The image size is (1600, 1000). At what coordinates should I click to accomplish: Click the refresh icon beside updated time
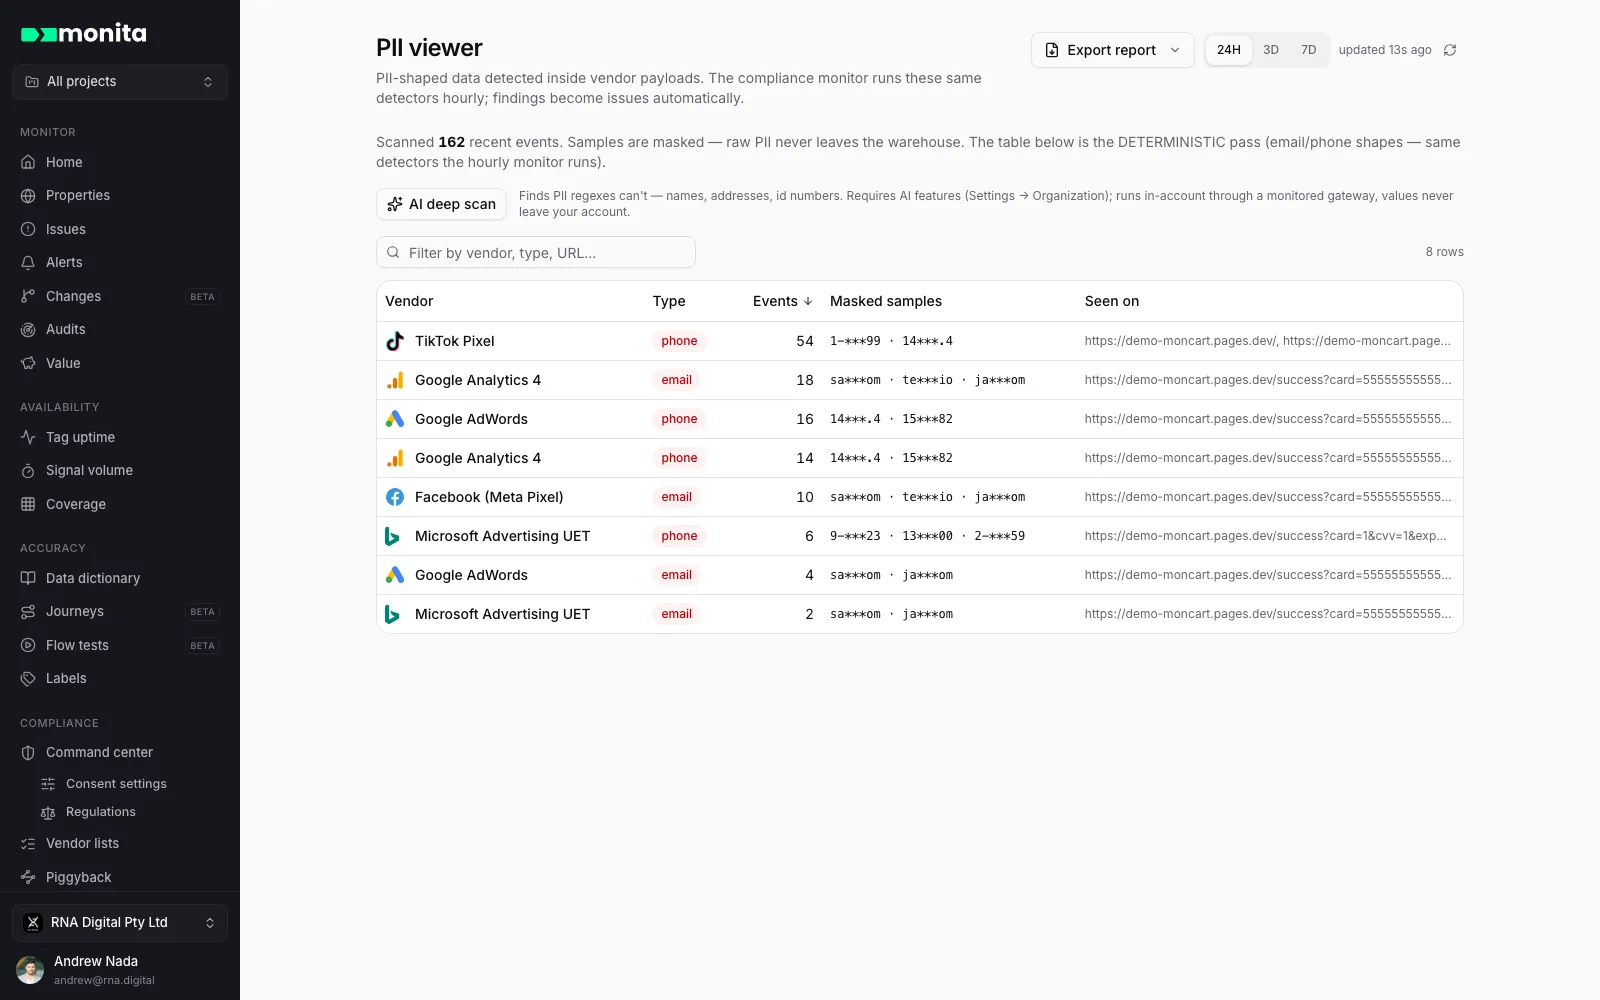point(1450,50)
